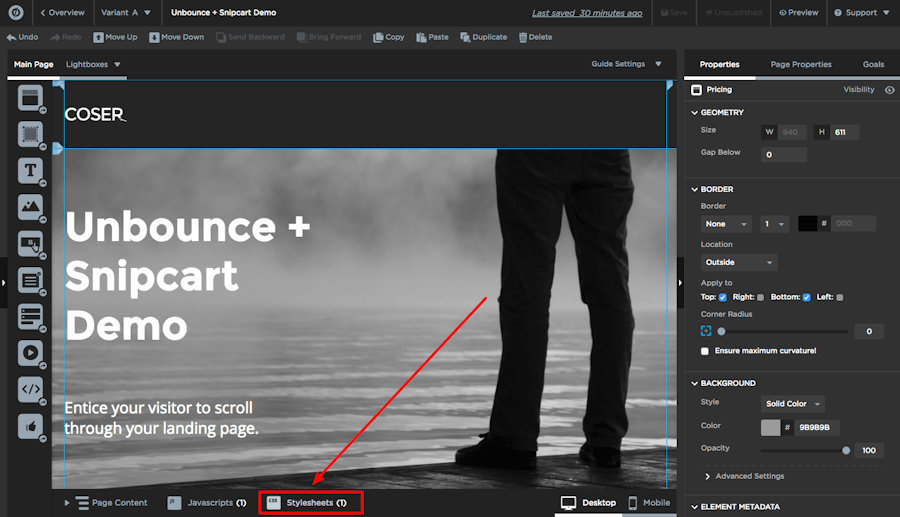
Task: Switch to Desktop view
Action: [588, 503]
